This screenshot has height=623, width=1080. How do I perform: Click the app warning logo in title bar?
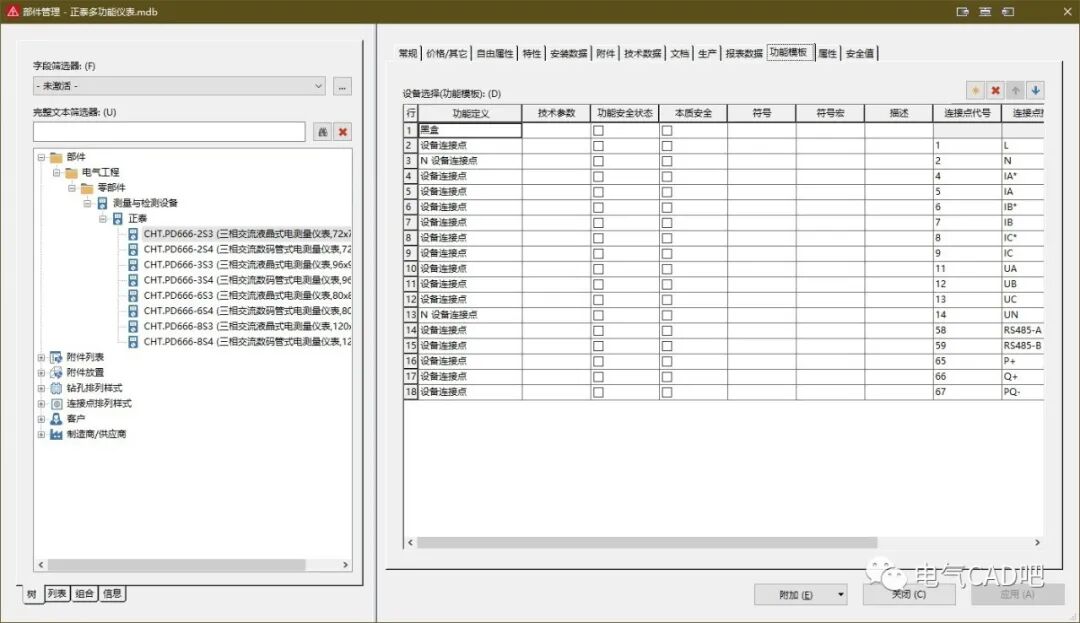tap(12, 11)
